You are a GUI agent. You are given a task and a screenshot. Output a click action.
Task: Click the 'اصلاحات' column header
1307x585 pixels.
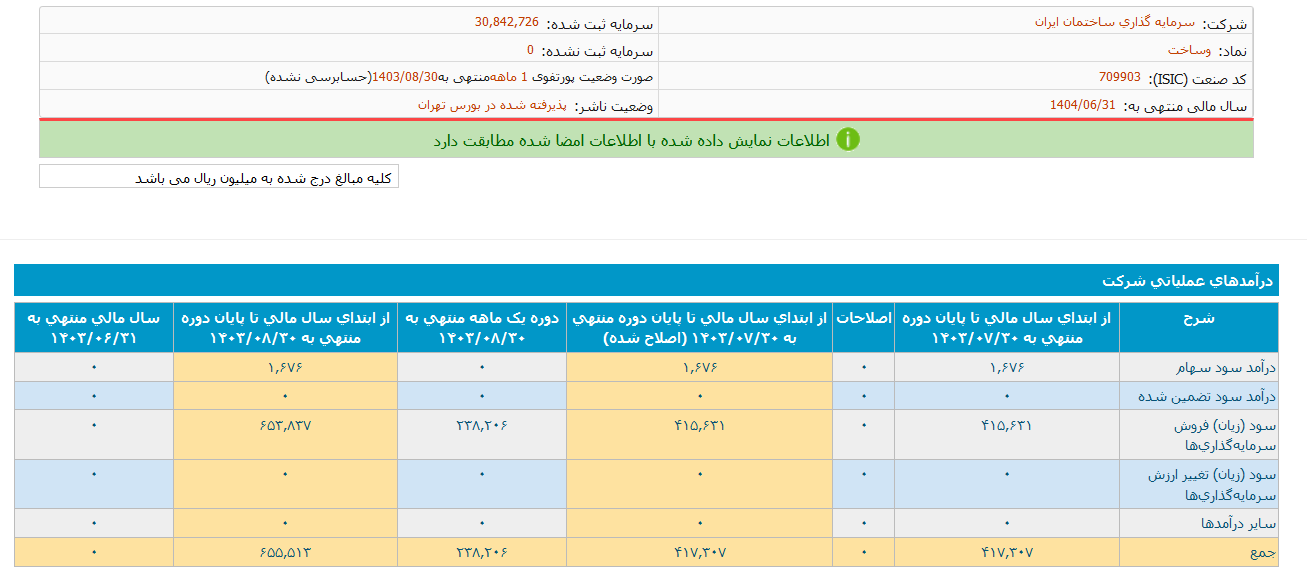[864, 318]
